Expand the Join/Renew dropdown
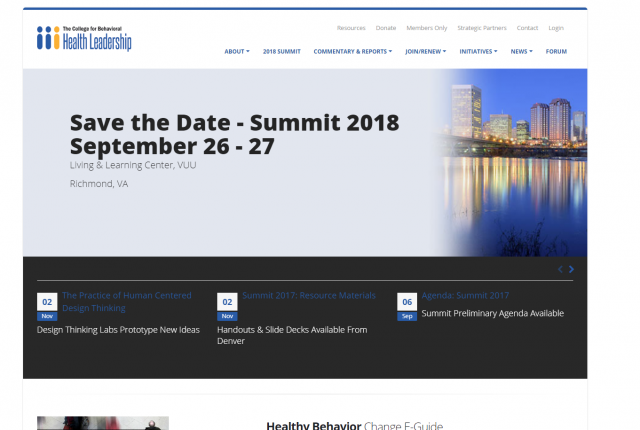The width and height of the screenshot is (640, 430). [425, 51]
